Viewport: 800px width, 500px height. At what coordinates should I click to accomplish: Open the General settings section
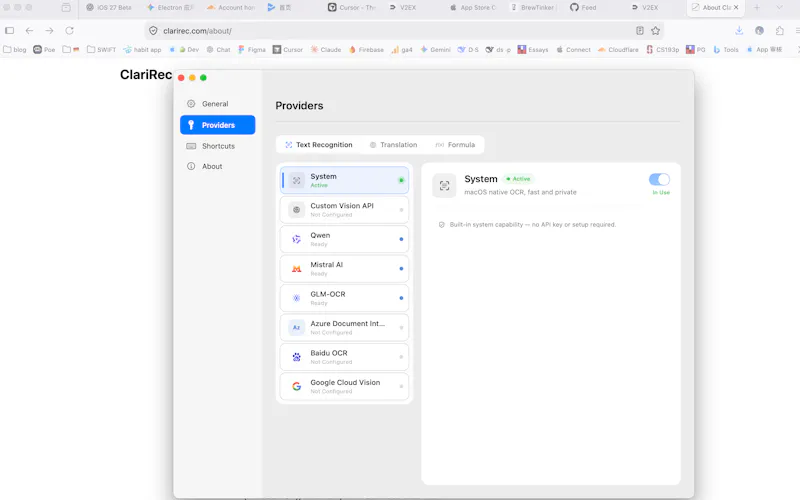pyautogui.click(x=217, y=104)
